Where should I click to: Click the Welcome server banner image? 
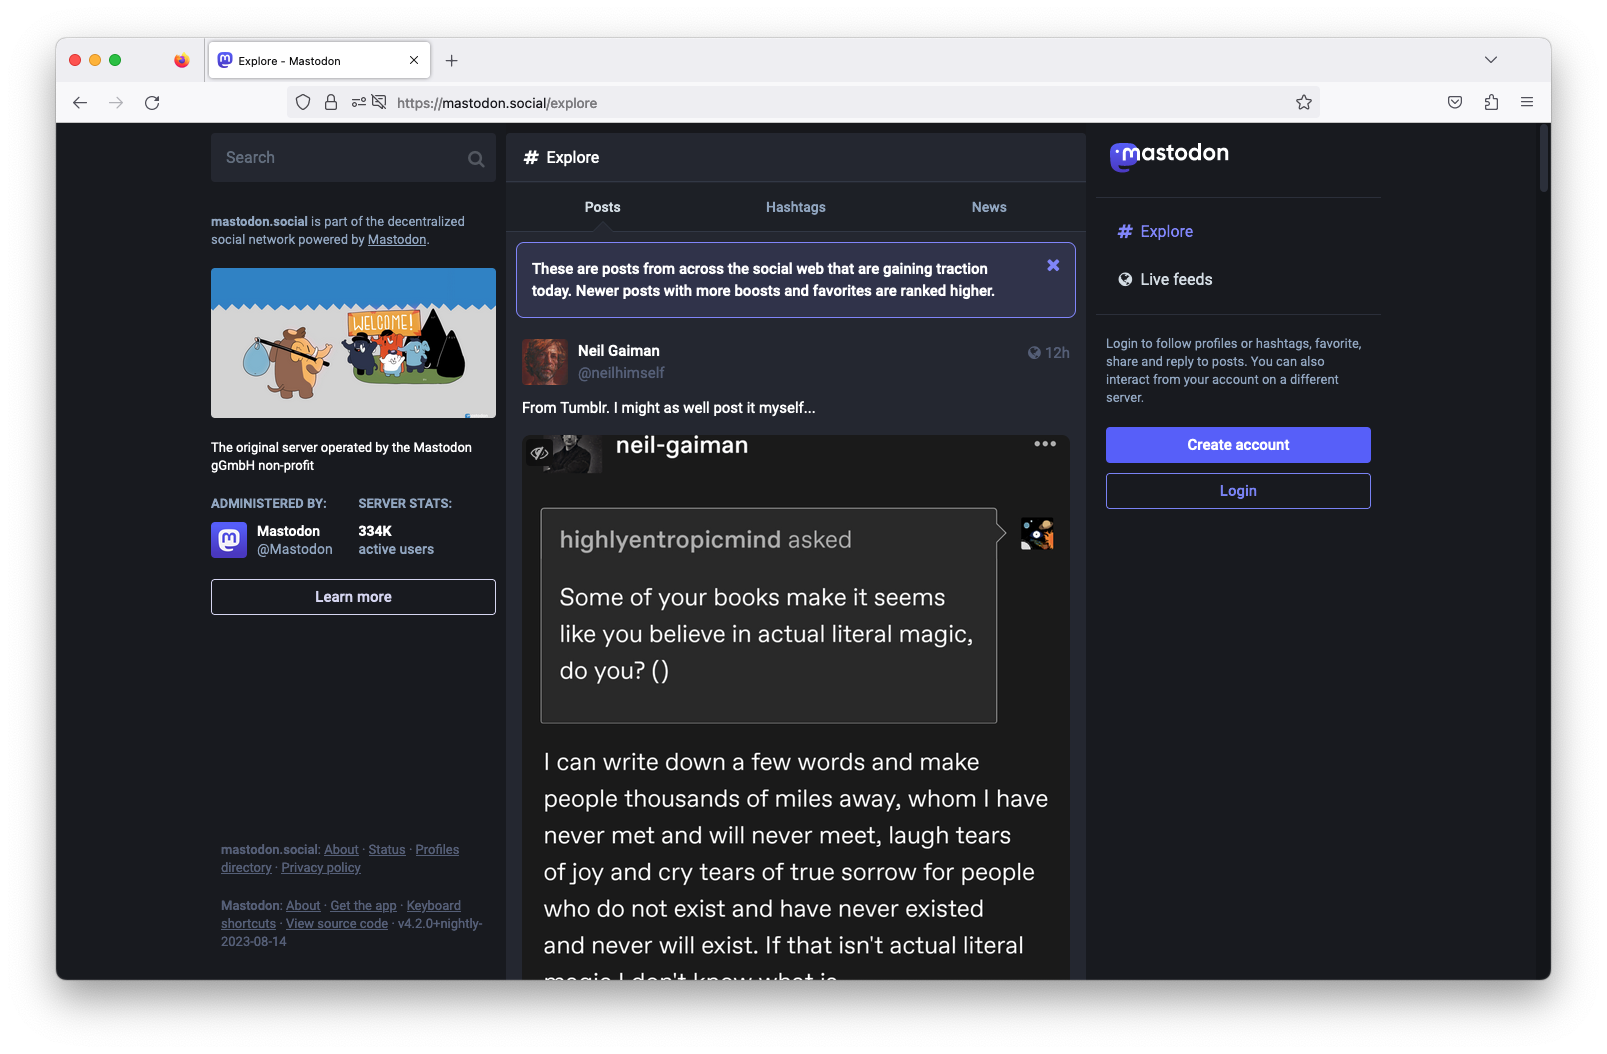(353, 343)
